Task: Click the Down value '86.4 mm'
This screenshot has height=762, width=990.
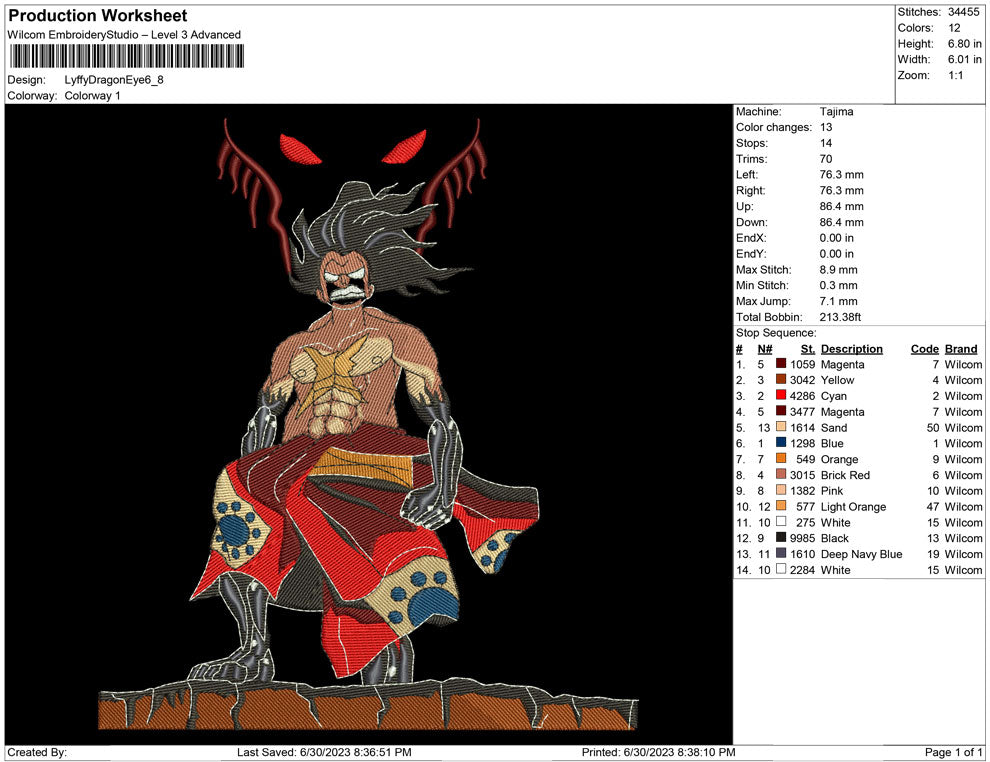Action: tap(842, 222)
